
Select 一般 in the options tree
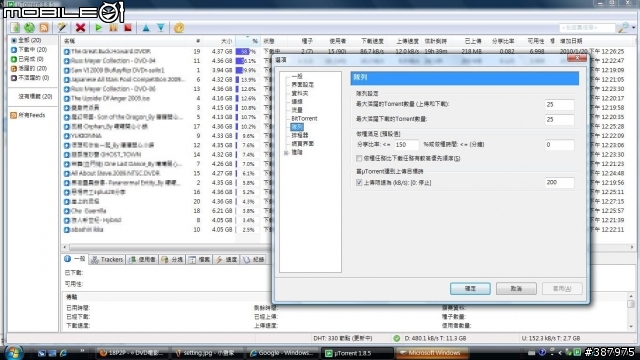(x=297, y=76)
